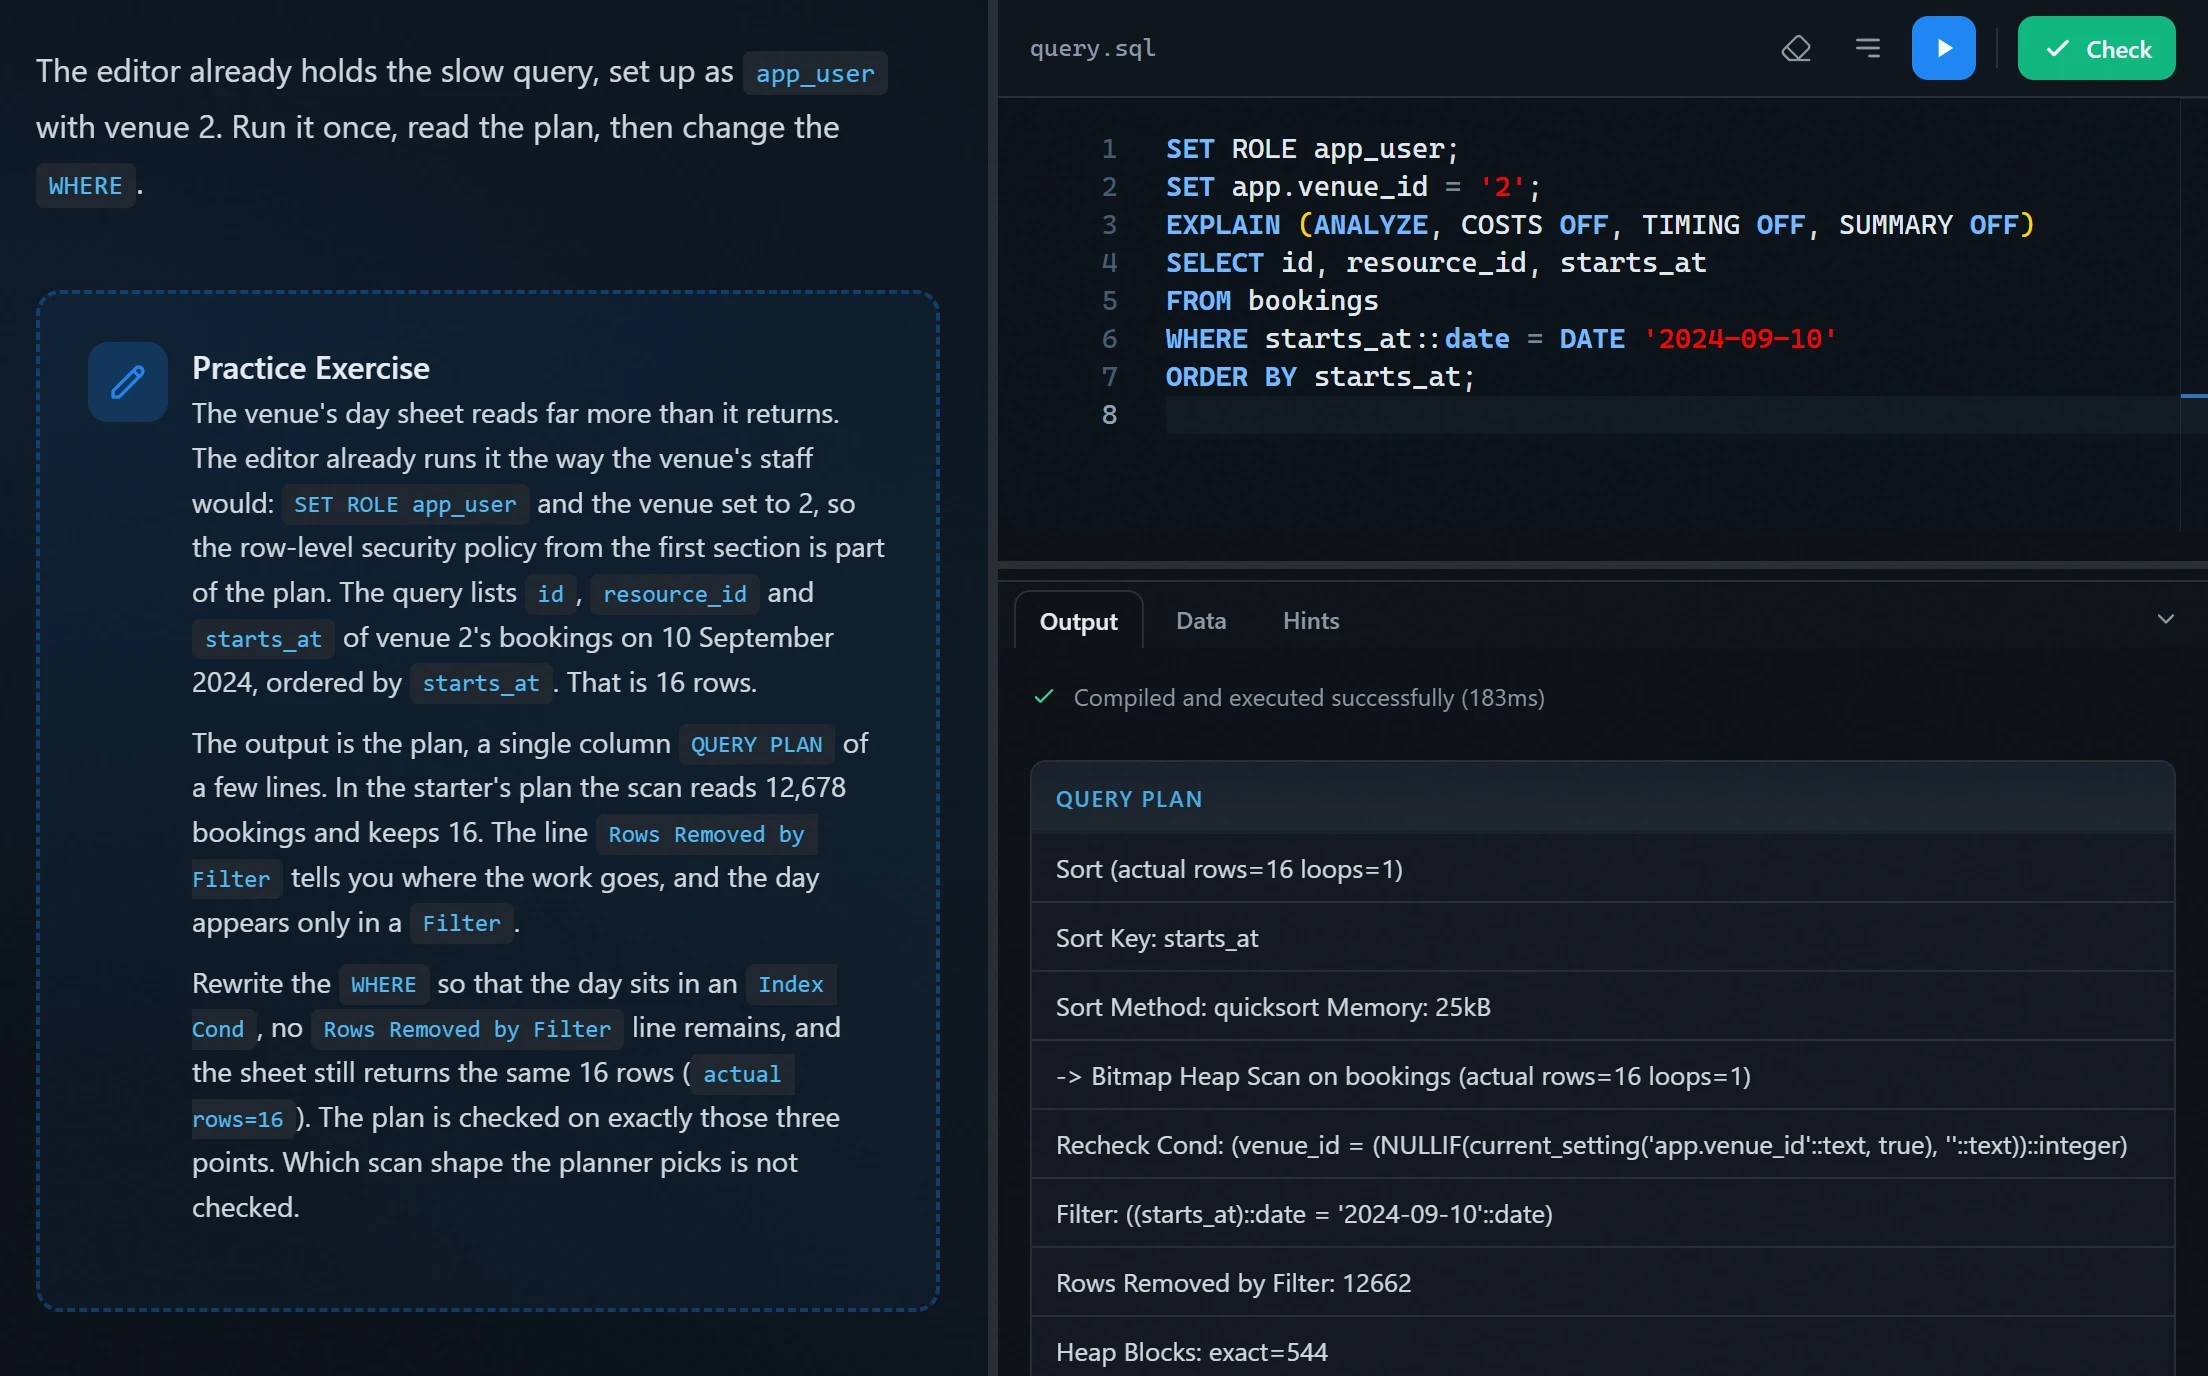Open the Hints tab
This screenshot has height=1376, width=2208.
[x=1310, y=620]
